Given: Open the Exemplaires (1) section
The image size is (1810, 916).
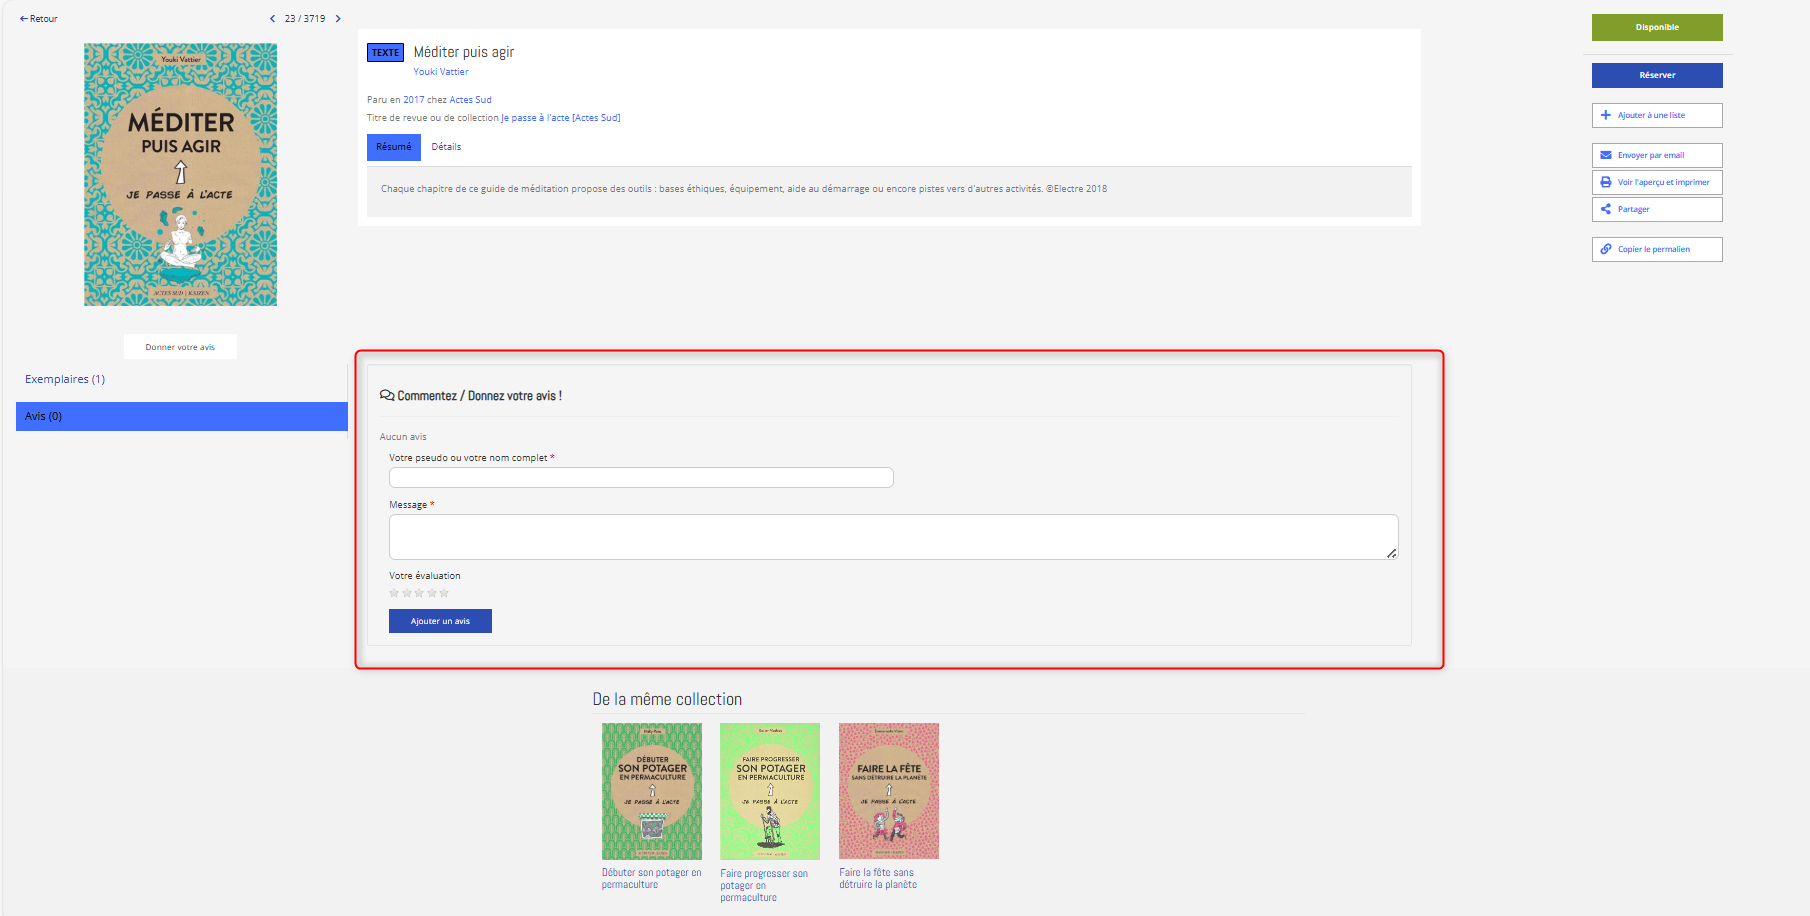Looking at the screenshot, I should tap(65, 379).
